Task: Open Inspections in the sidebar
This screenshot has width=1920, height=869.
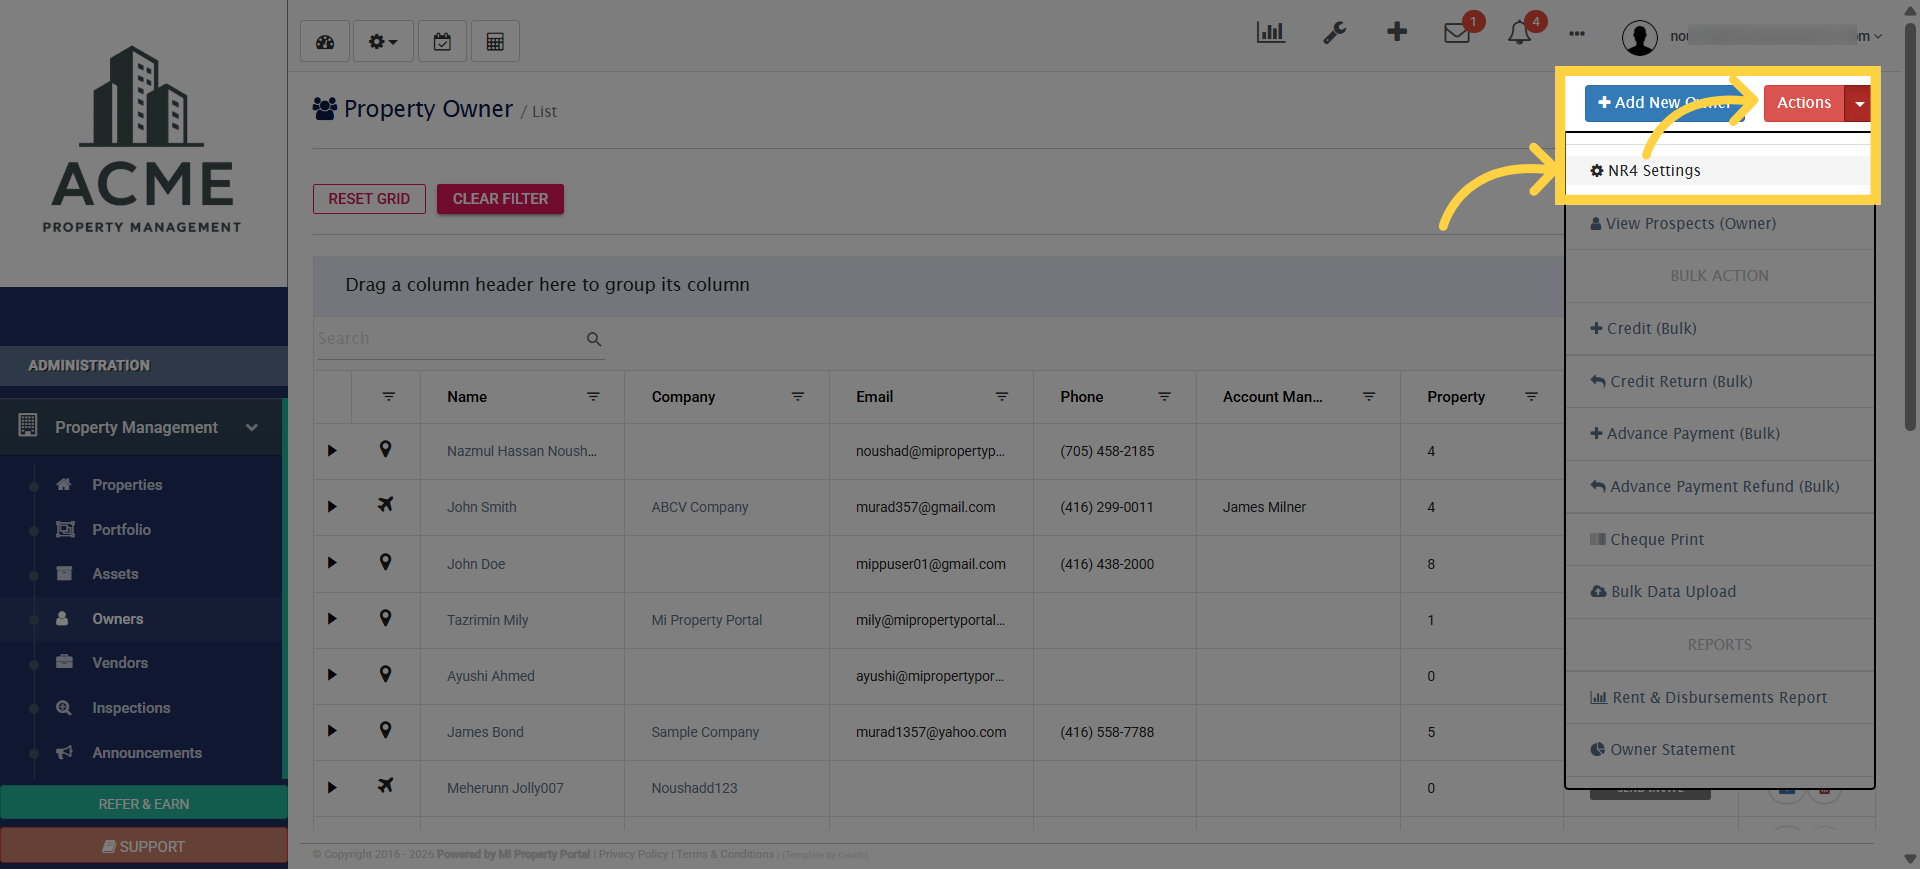Action: coord(131,708)
